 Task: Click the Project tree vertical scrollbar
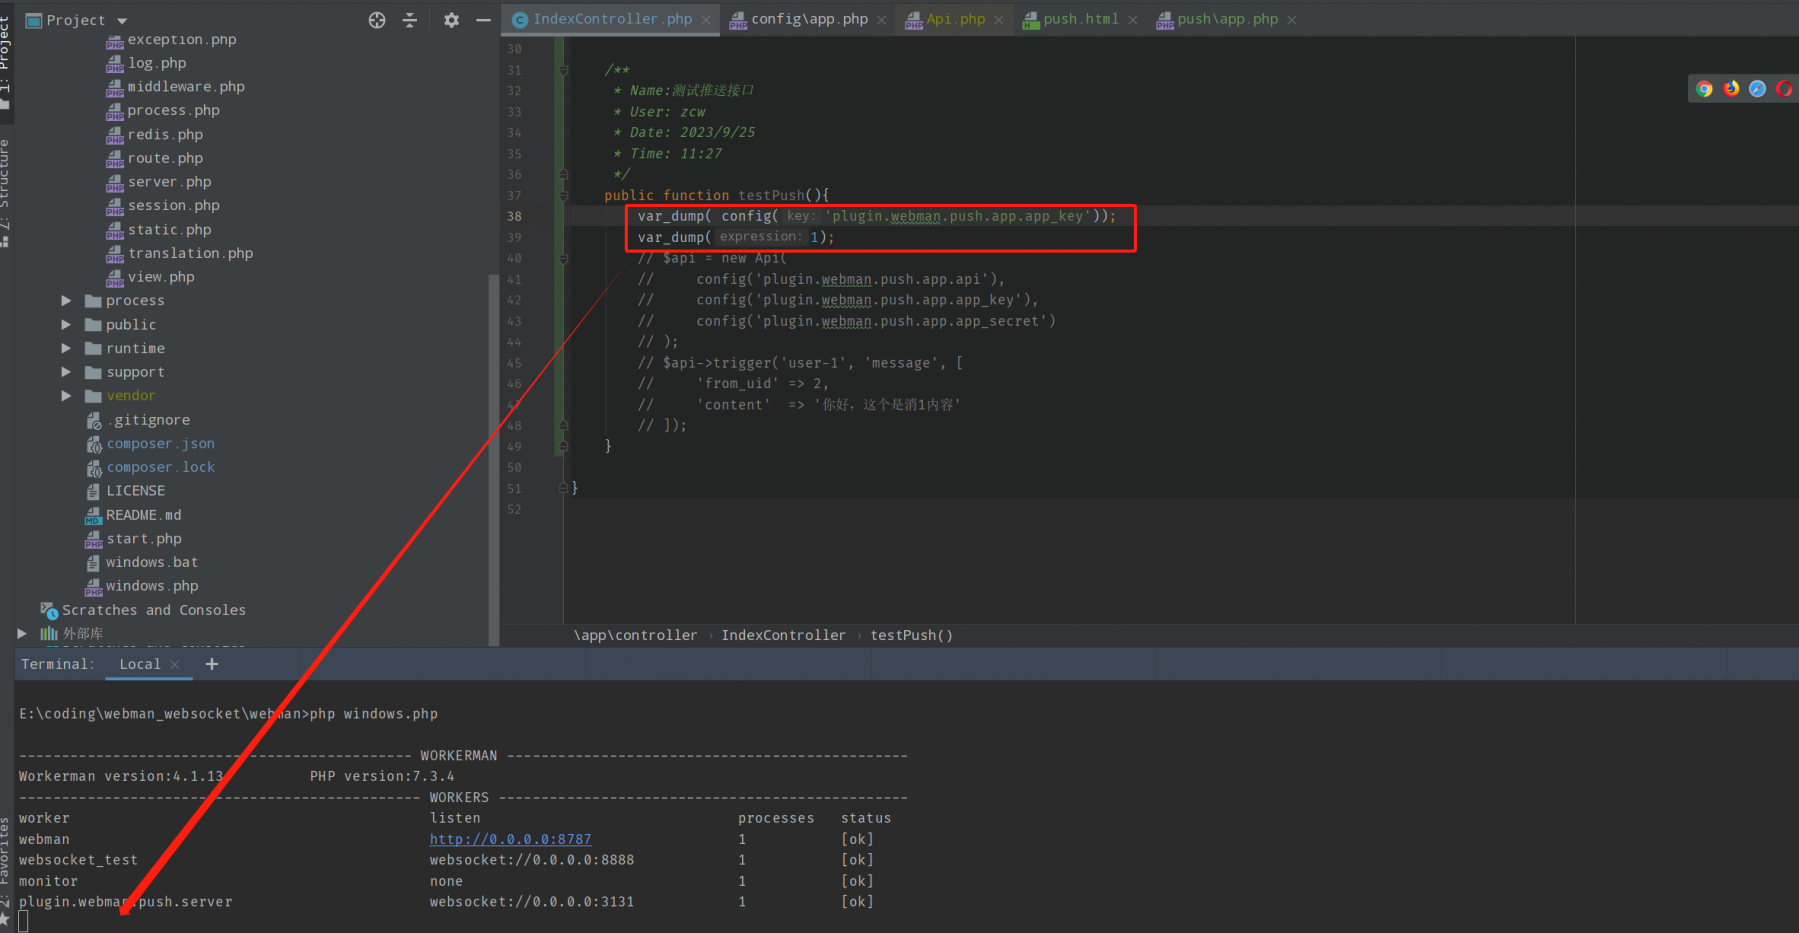pos(493,460)
